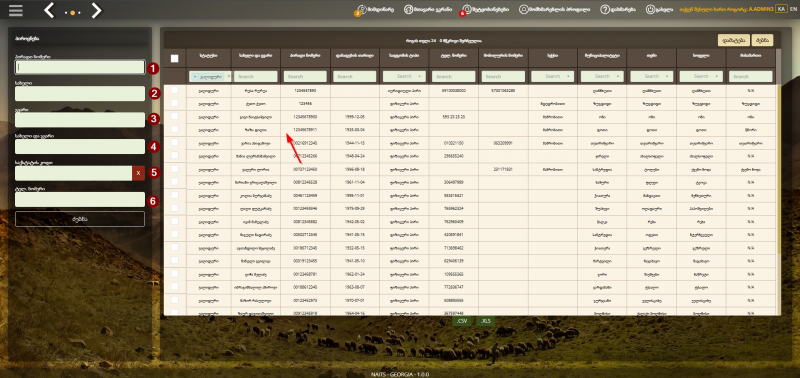Click the phone cell 010021150
This screenshot has width=800, height=378.
coord(454,143)
